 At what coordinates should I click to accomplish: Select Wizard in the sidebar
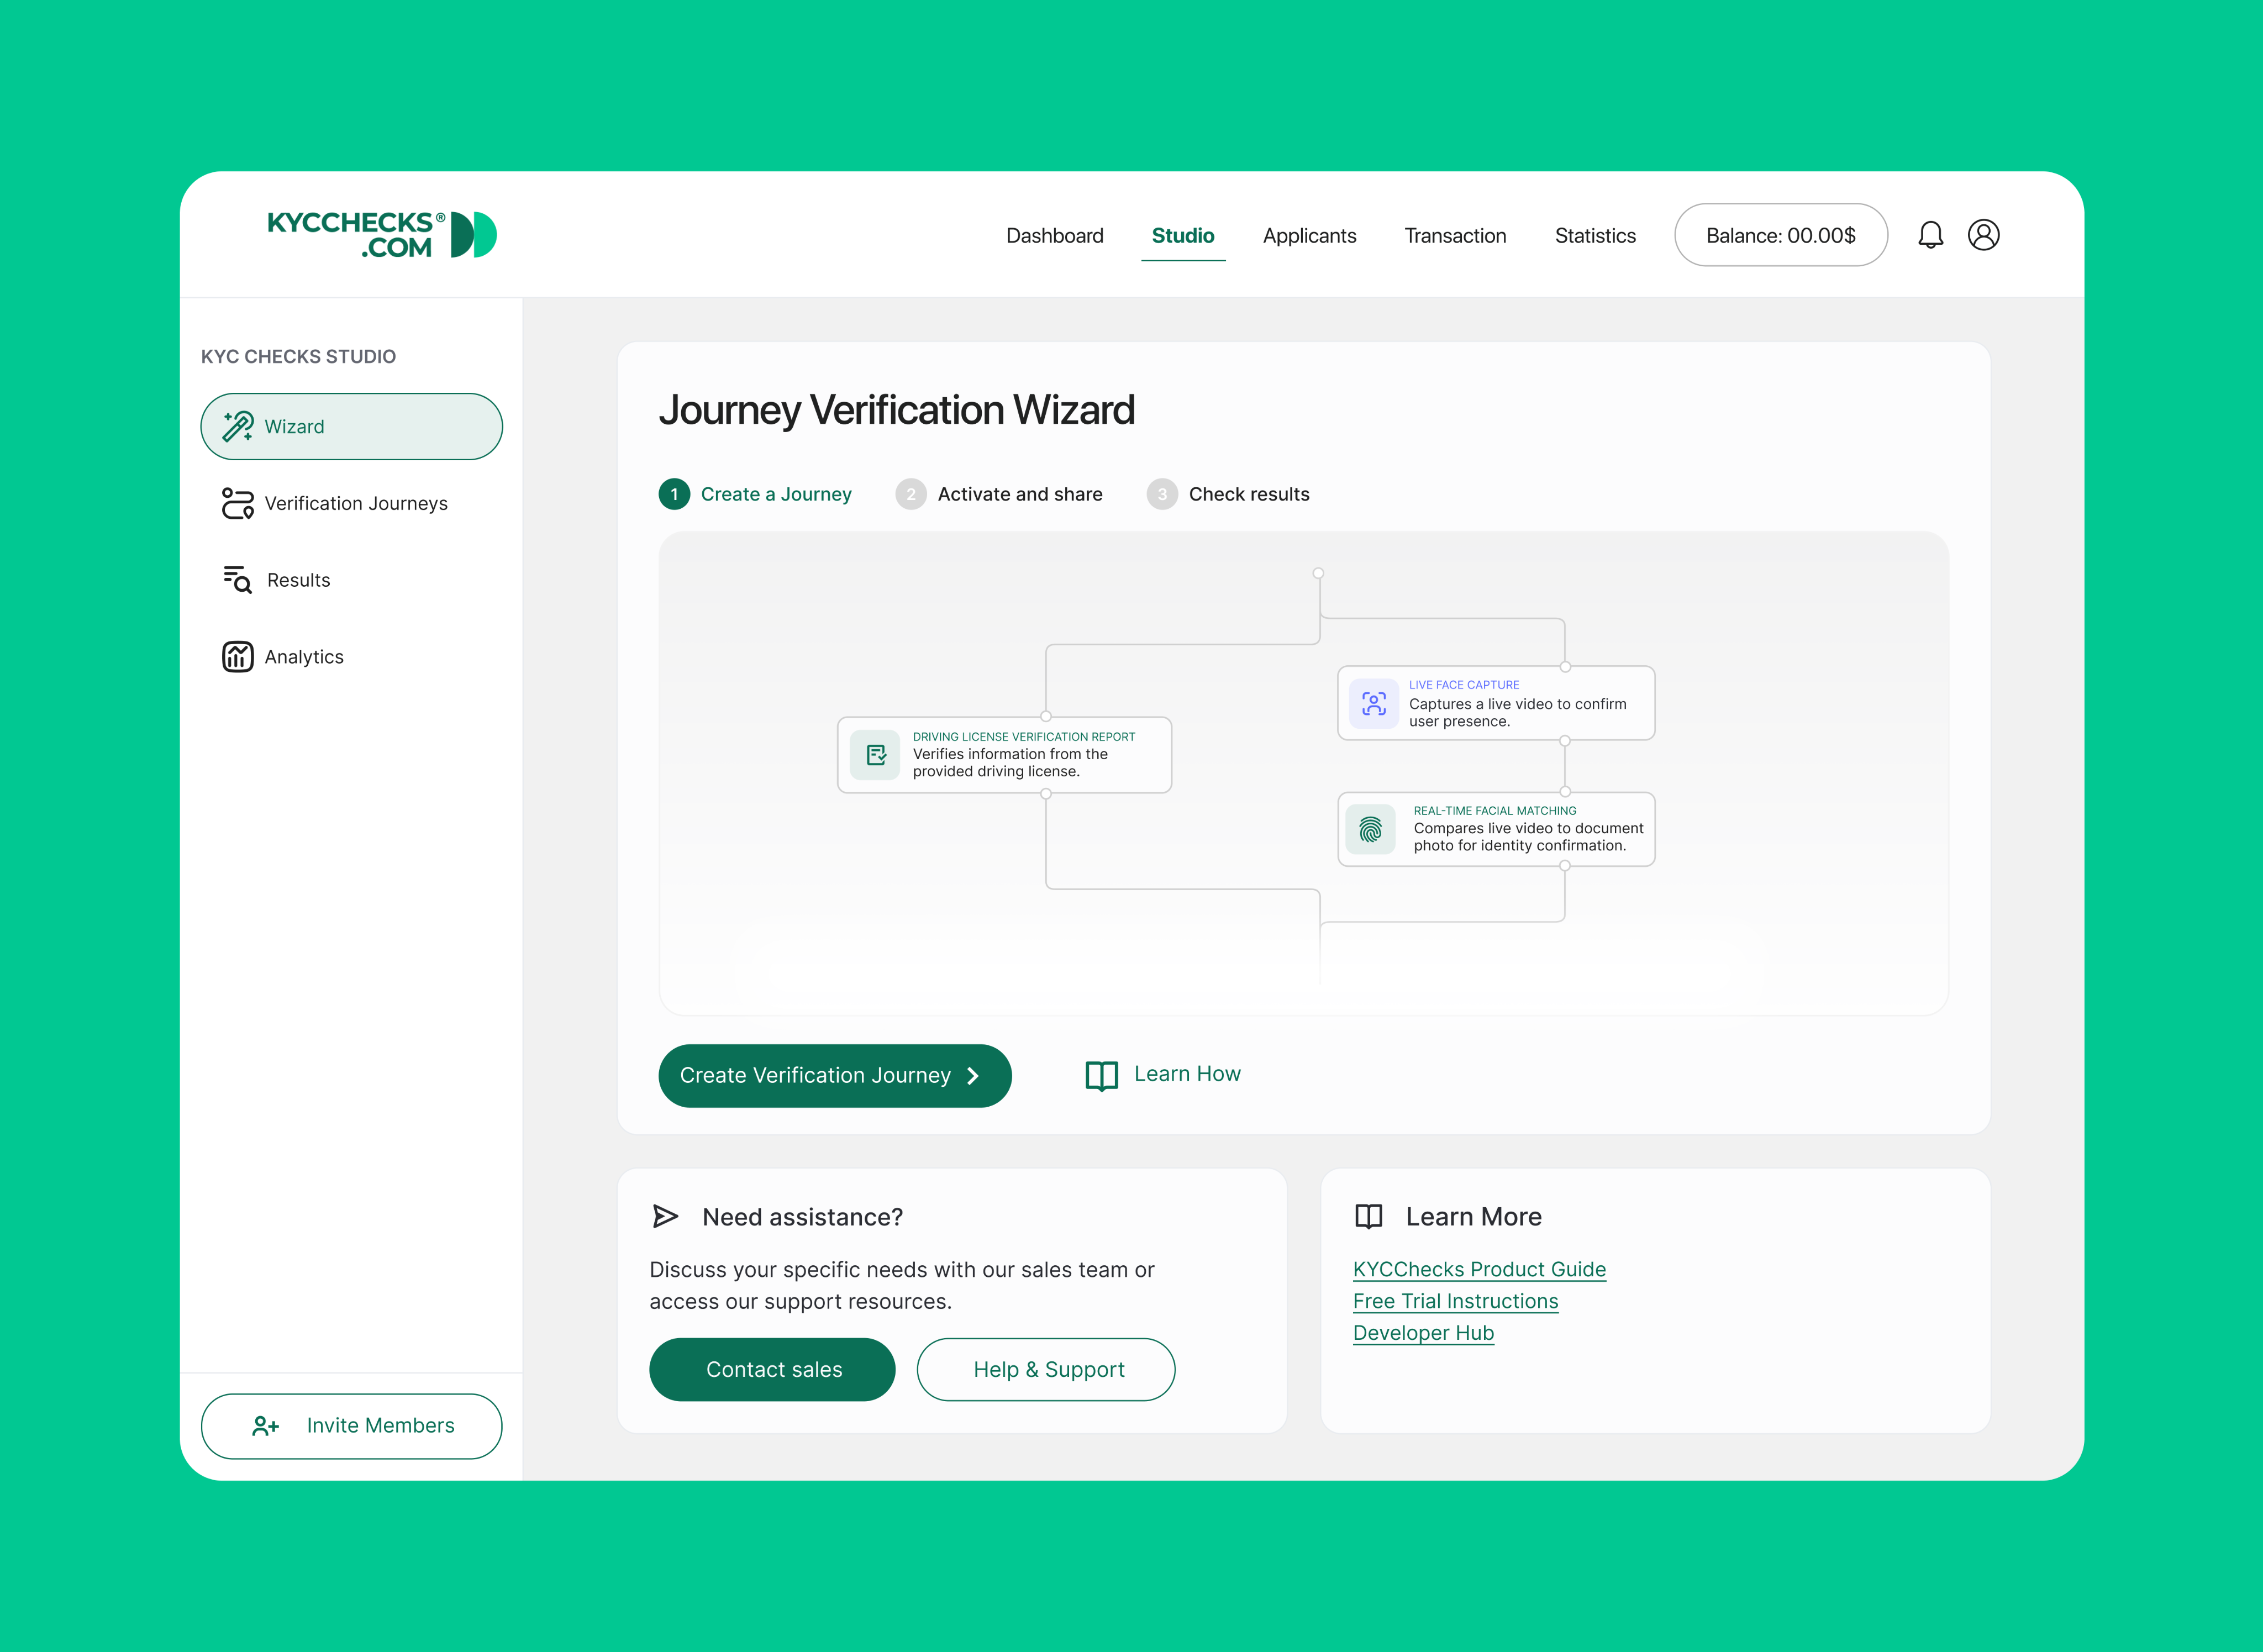point(352,427)
